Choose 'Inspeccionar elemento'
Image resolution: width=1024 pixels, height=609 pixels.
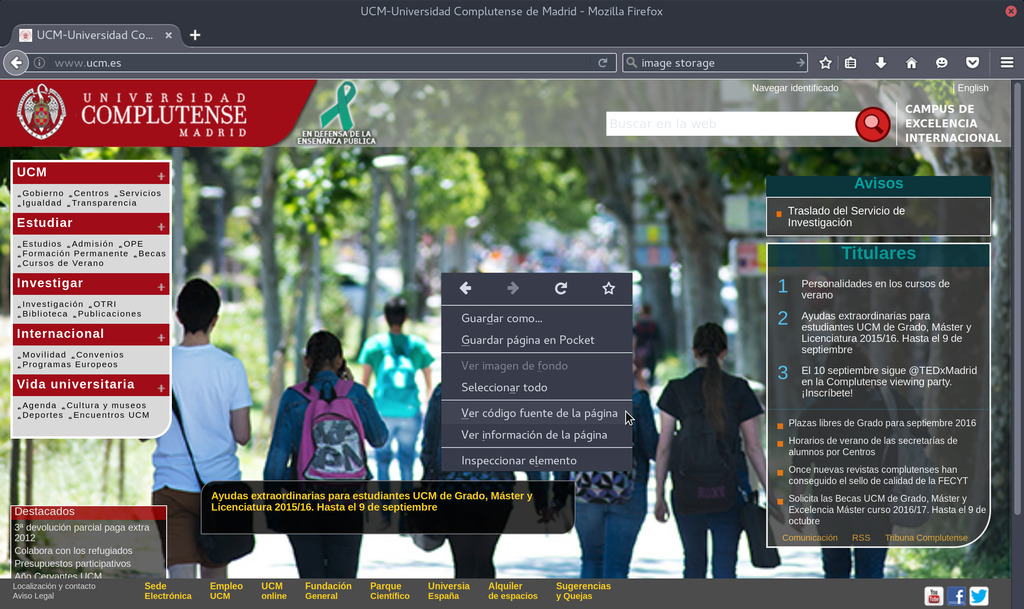click(x=537, y=461)
